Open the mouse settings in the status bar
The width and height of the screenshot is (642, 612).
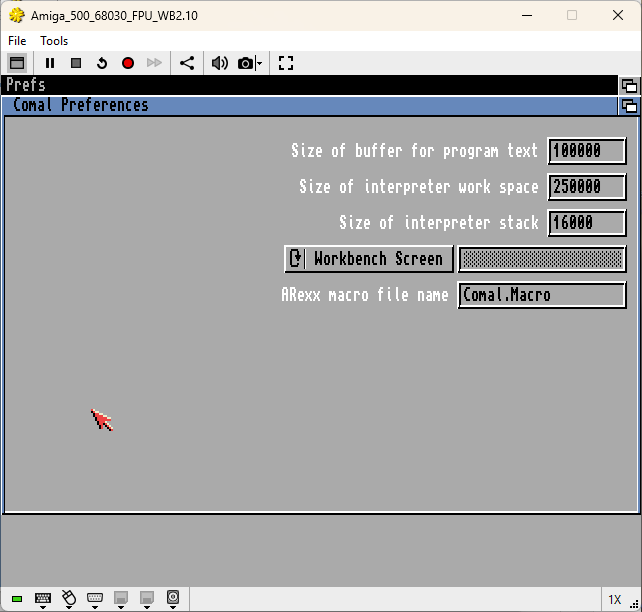pyautogui.click(x=69, y=599)
